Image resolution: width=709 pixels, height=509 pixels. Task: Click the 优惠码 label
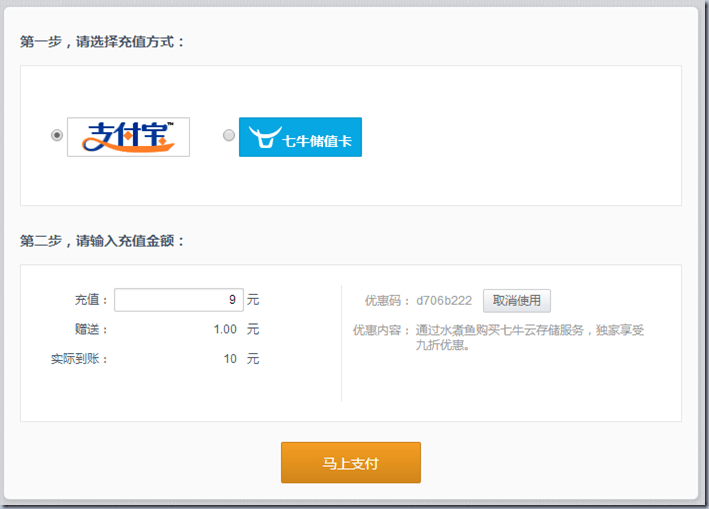[387, 301]
